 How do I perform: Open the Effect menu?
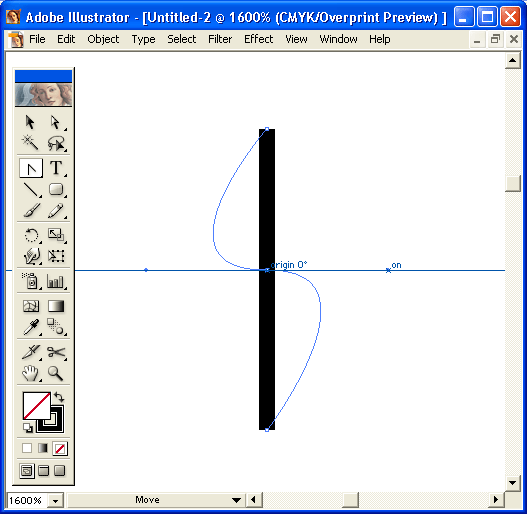pyautogui.click(x=258, y=39)
